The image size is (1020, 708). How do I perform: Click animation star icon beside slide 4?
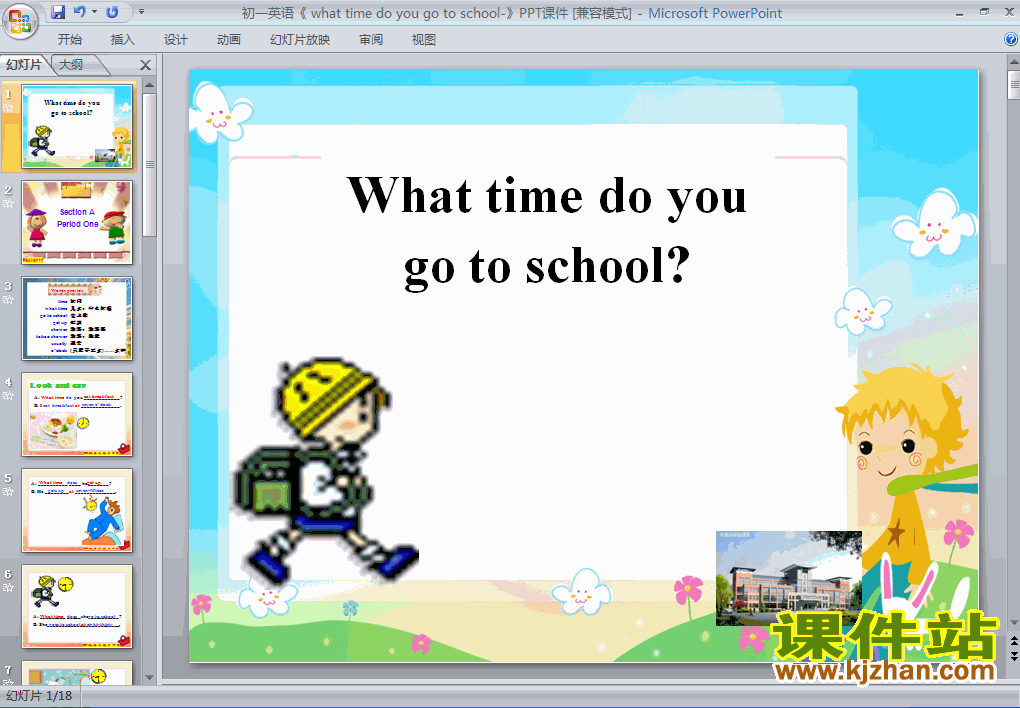[8, 396]
